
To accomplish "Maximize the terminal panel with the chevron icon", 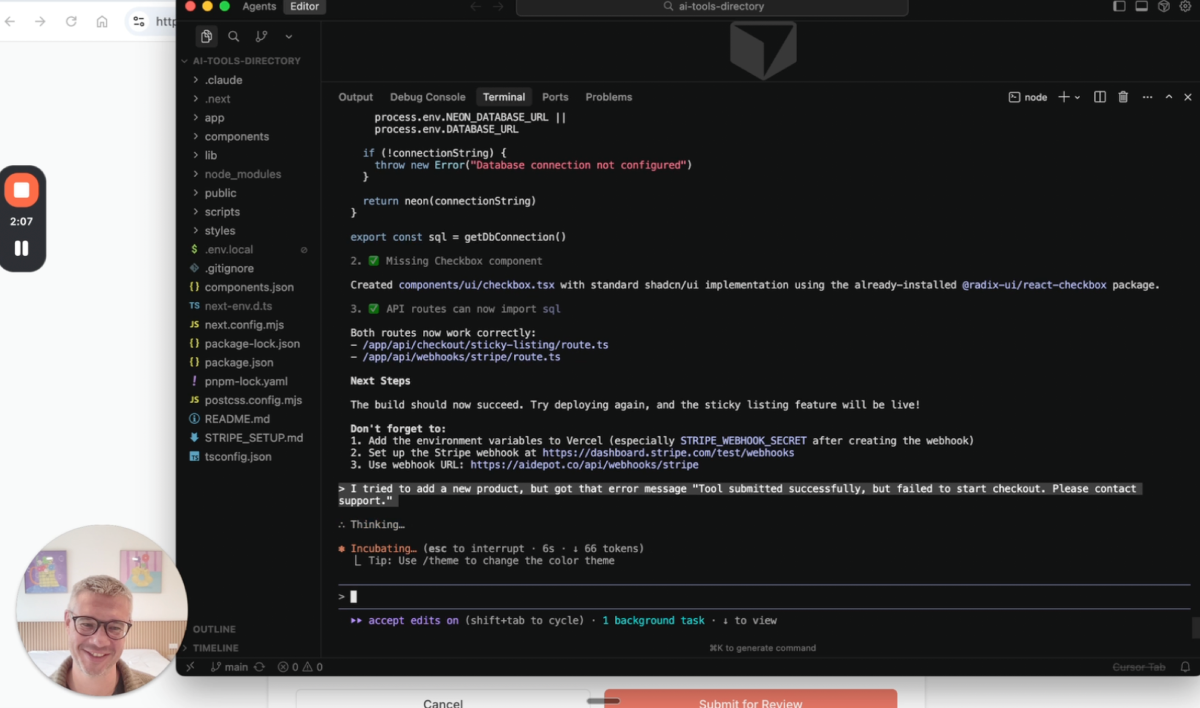I will pyautogui.click(x=1167, y=96).
